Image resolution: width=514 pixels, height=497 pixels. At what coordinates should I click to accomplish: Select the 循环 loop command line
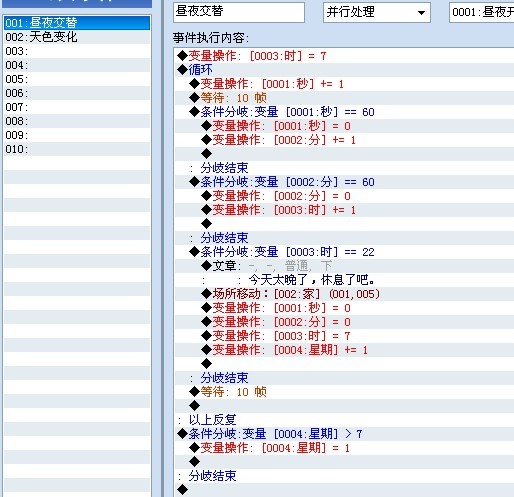[x=344, y=70]
